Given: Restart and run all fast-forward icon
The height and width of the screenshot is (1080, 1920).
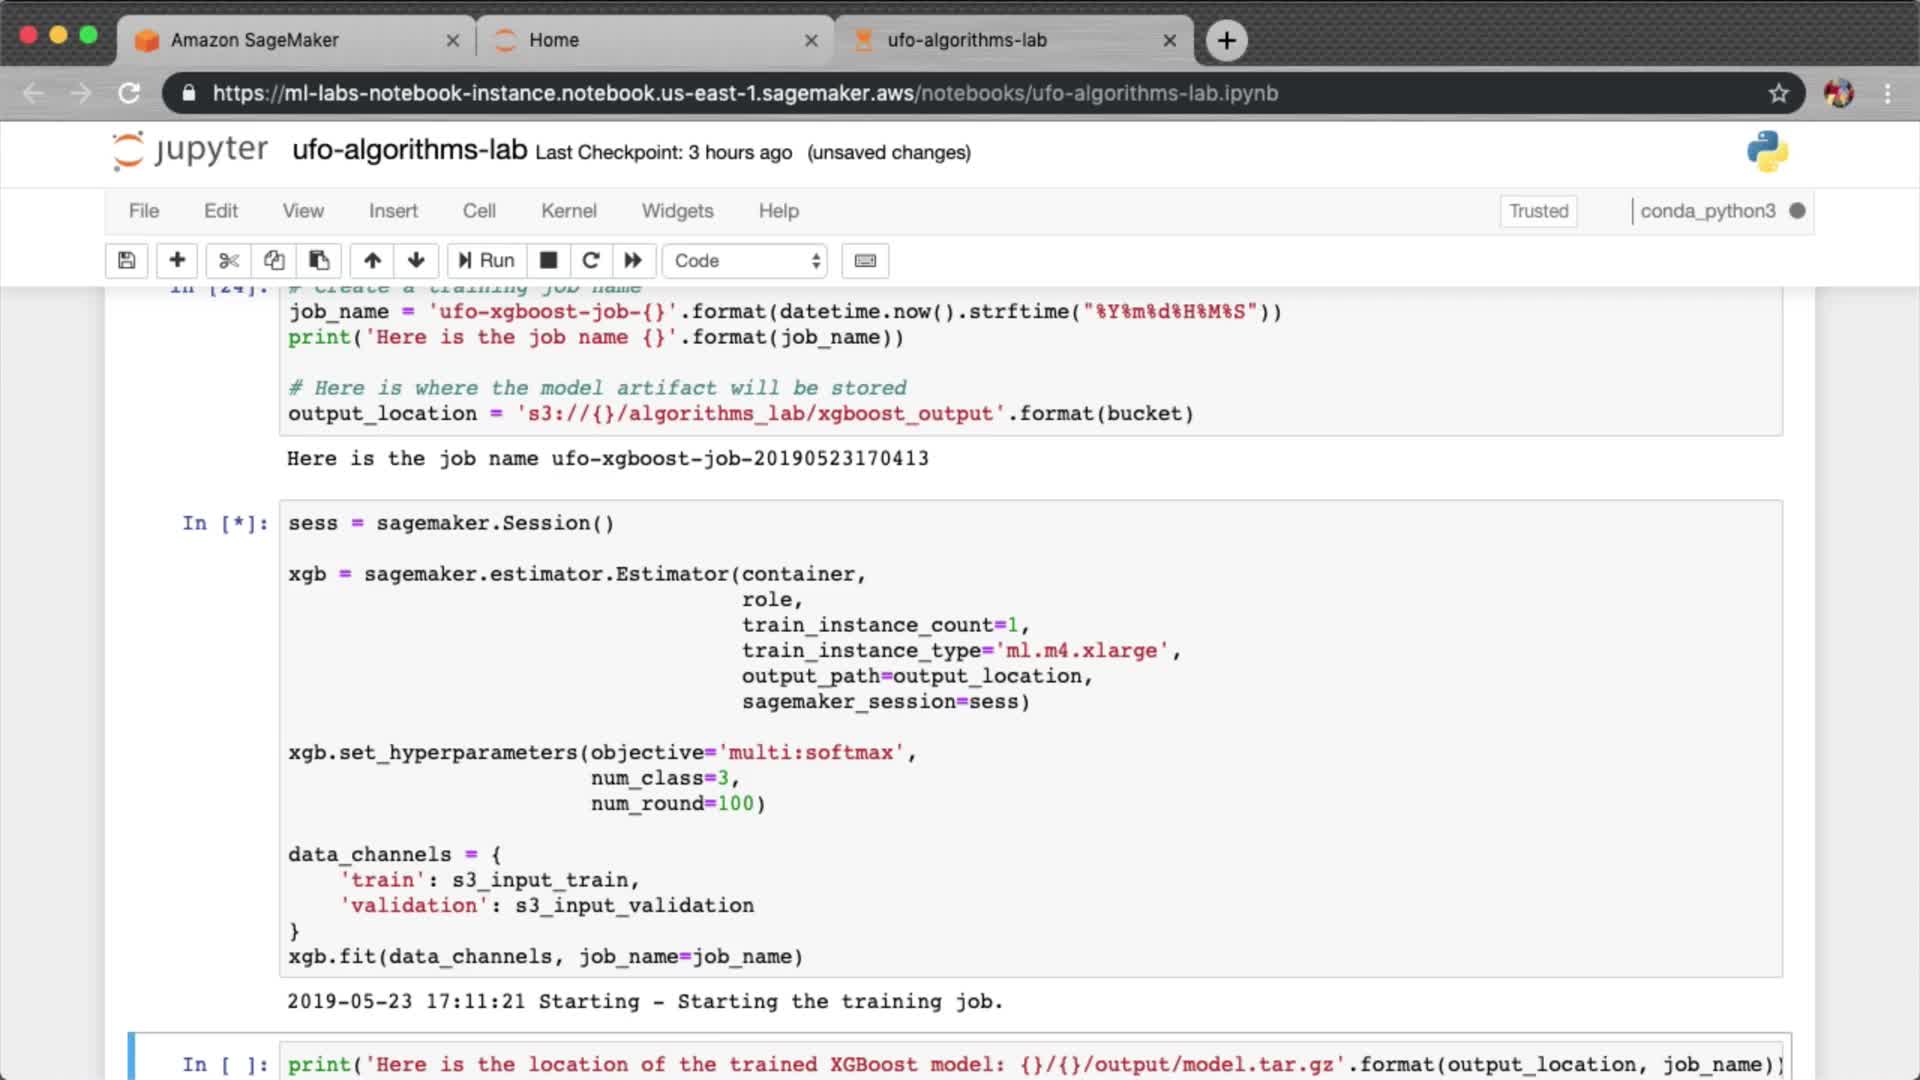Looking at the screenshot, I should [633, 261].
